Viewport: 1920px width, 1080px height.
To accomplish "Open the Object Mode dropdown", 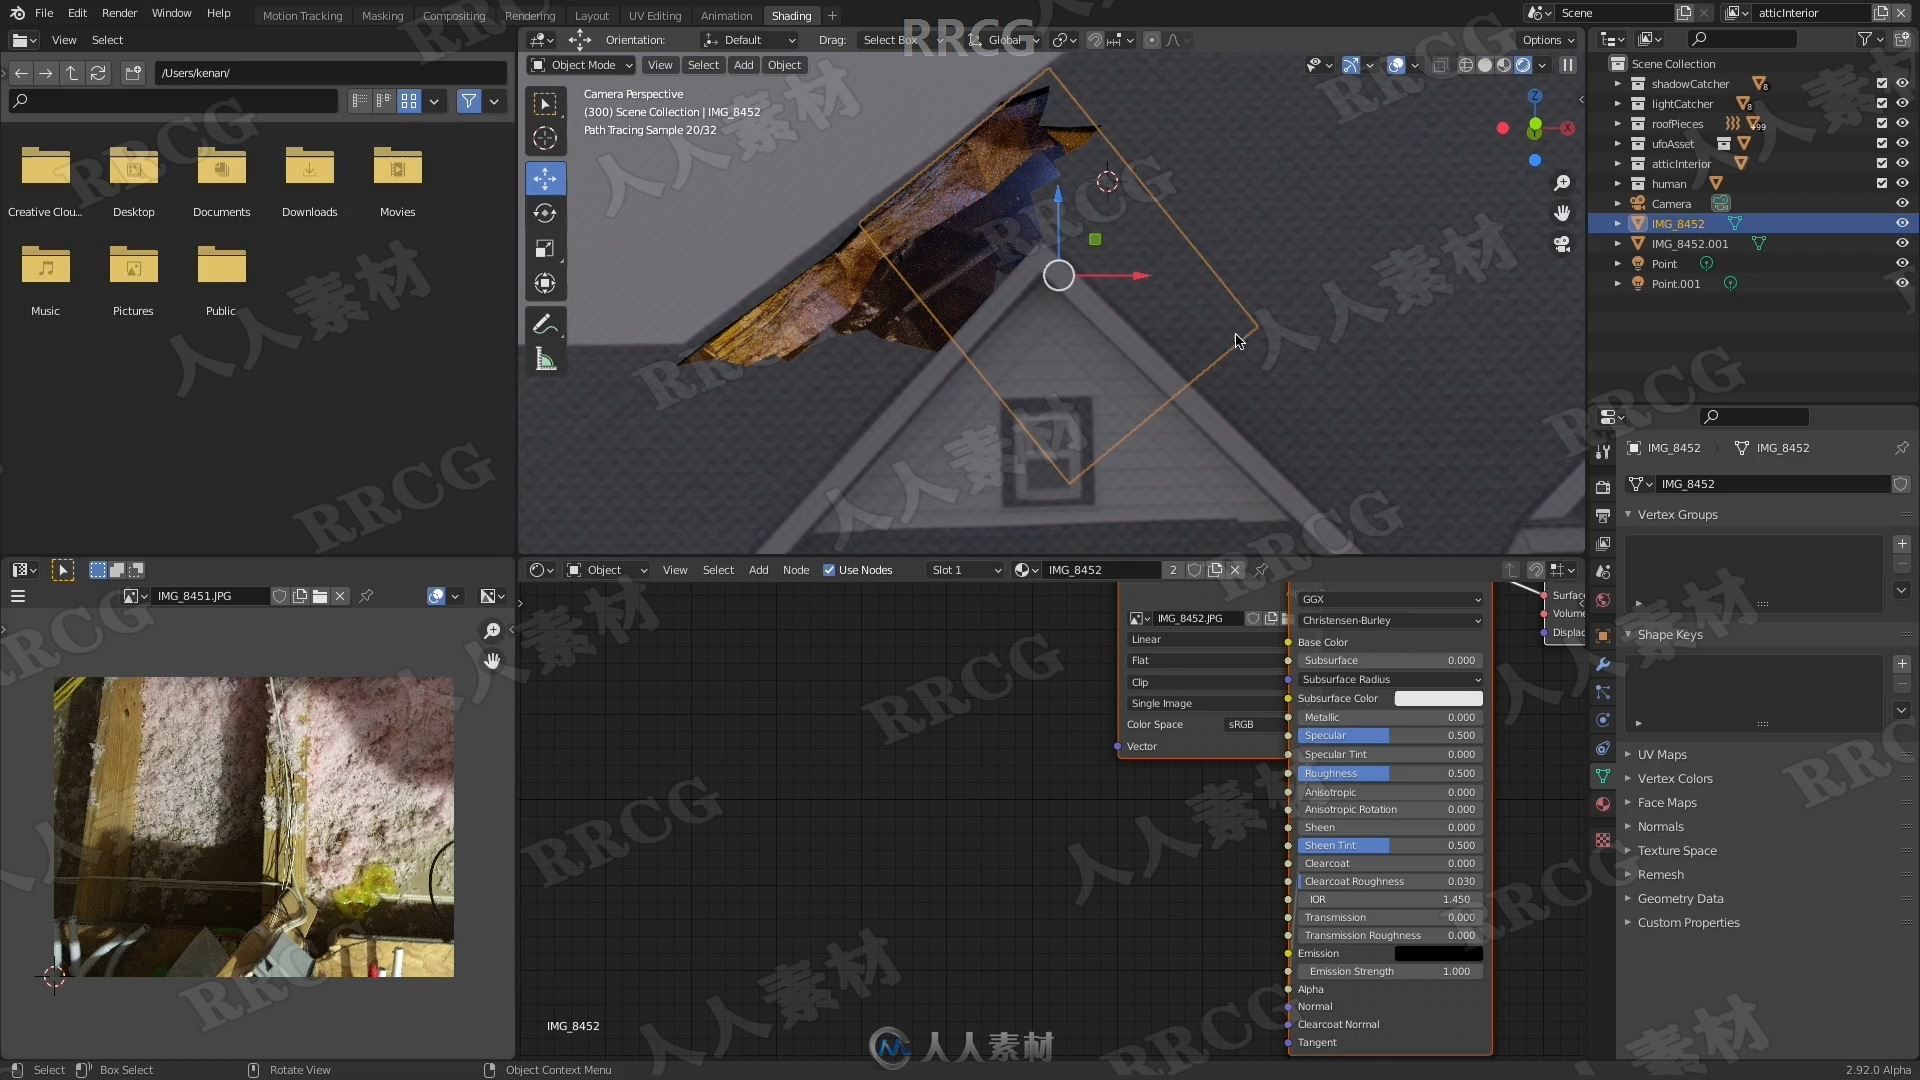I will tap(582, 65).
